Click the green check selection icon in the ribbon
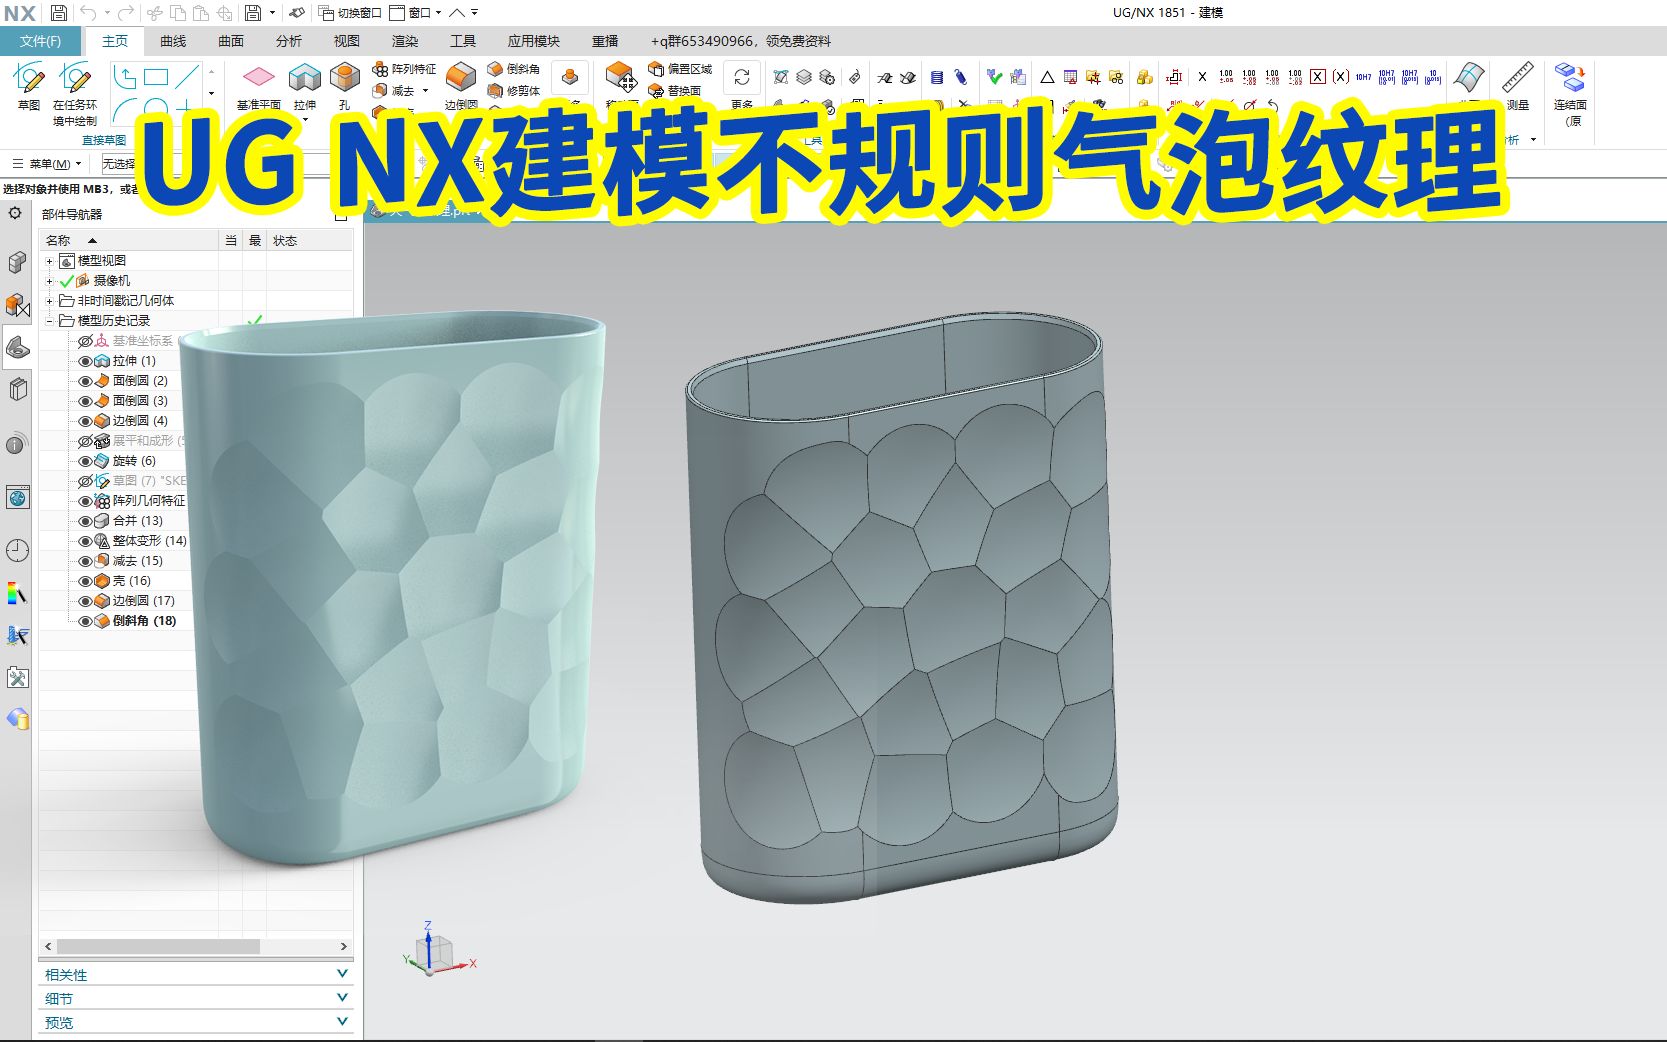This screenshot has height=1042, width=1667. [994, 77]
